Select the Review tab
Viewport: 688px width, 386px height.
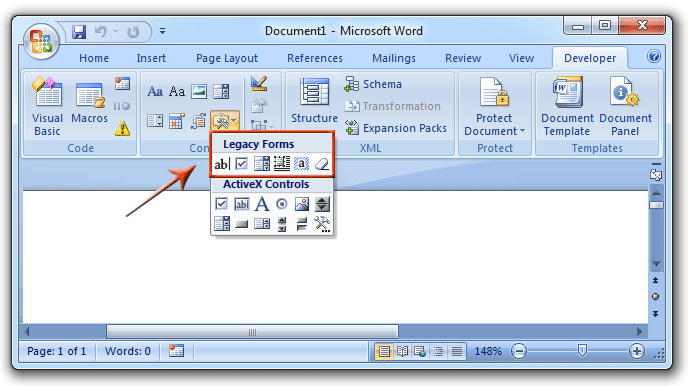(463, 58)
